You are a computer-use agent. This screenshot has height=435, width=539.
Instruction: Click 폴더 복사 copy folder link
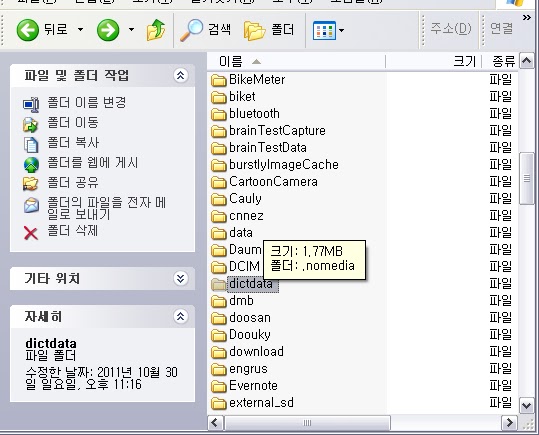73,142
